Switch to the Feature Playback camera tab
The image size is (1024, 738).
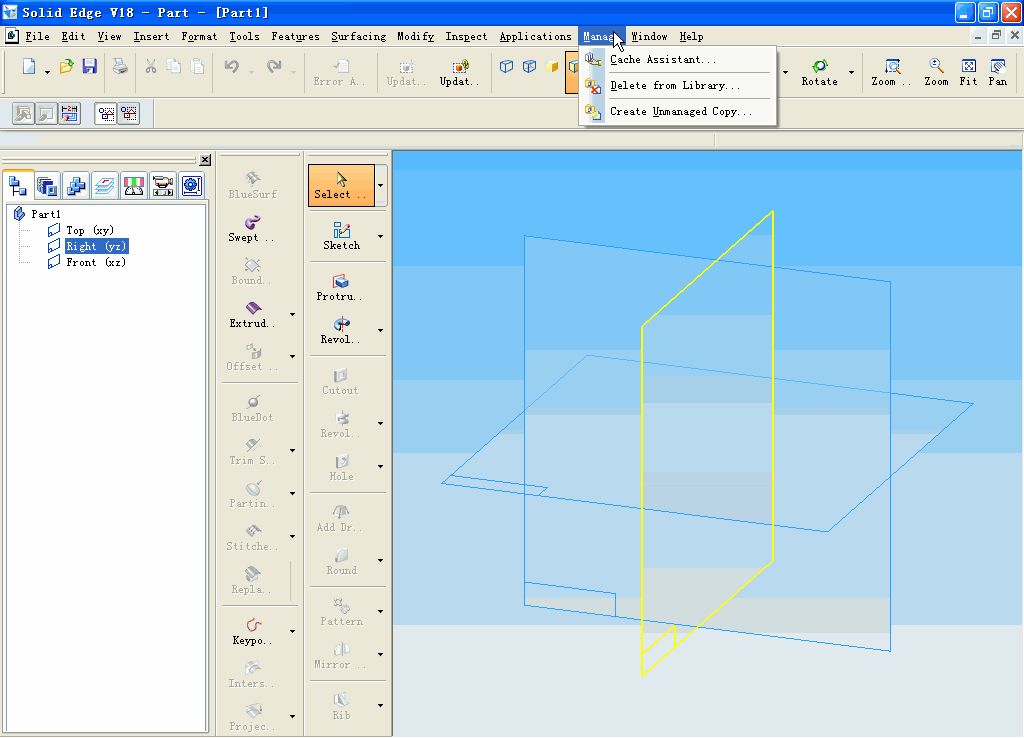click(x=162, y=186)
